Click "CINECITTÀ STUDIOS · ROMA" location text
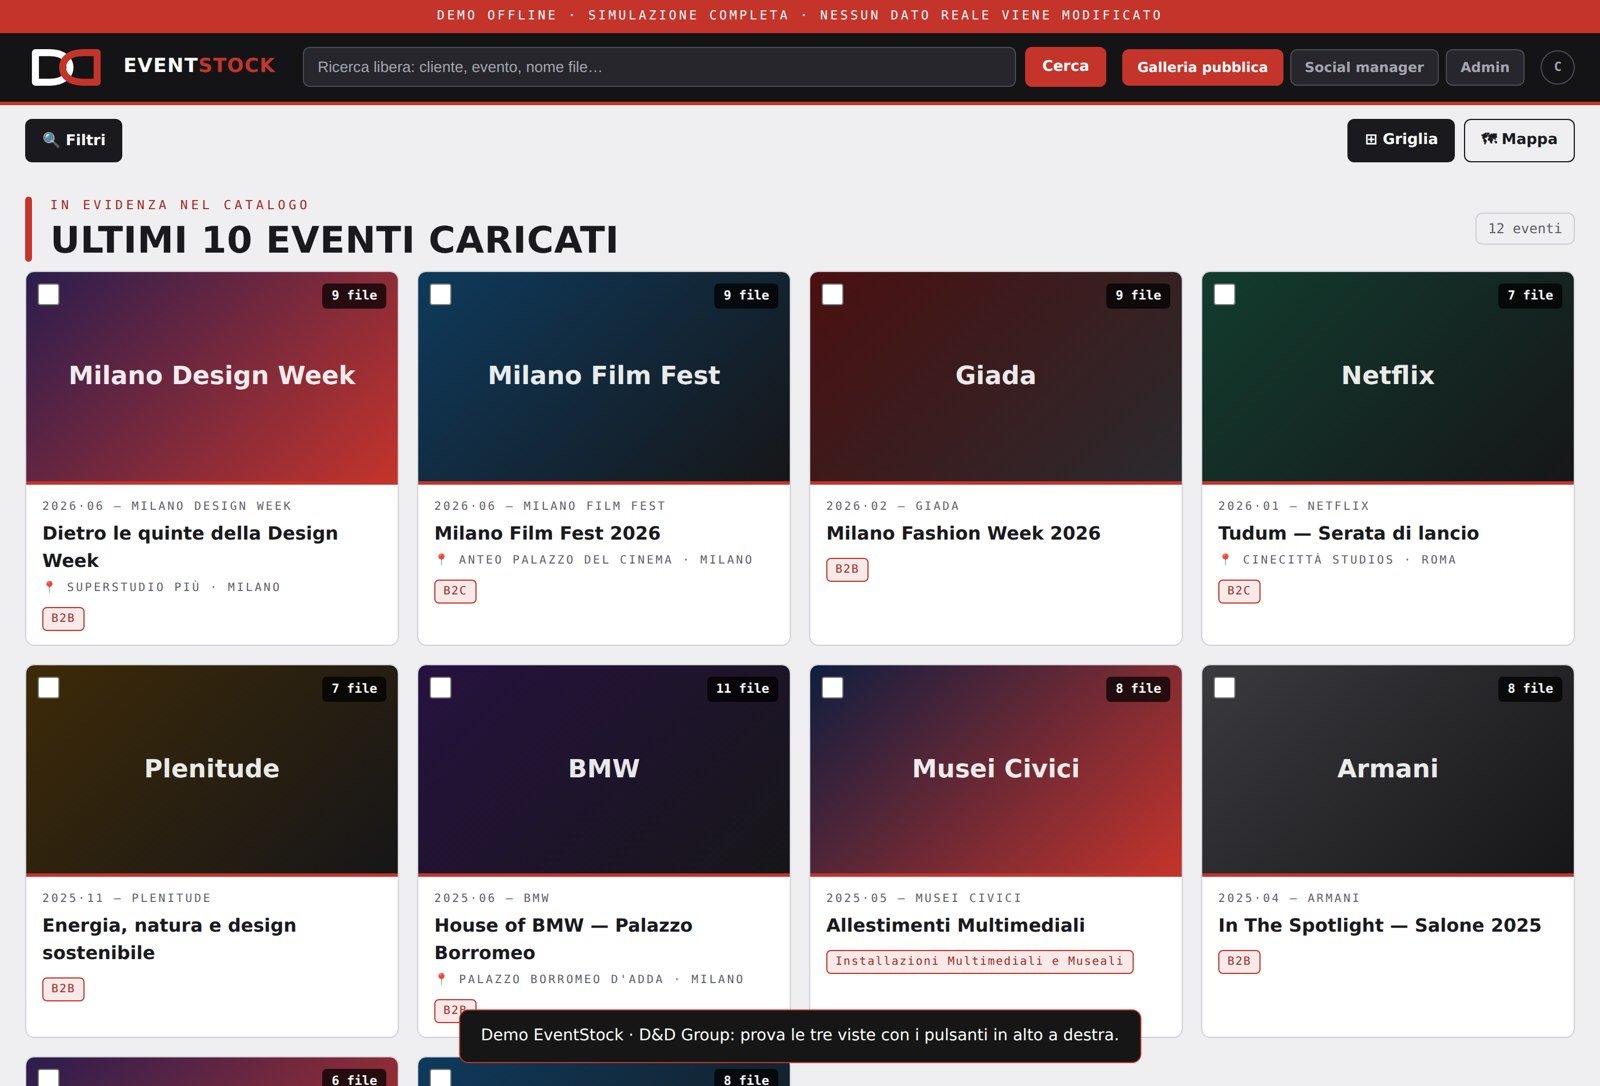Screen dimensions: 1600x1086 point(1349,560)
